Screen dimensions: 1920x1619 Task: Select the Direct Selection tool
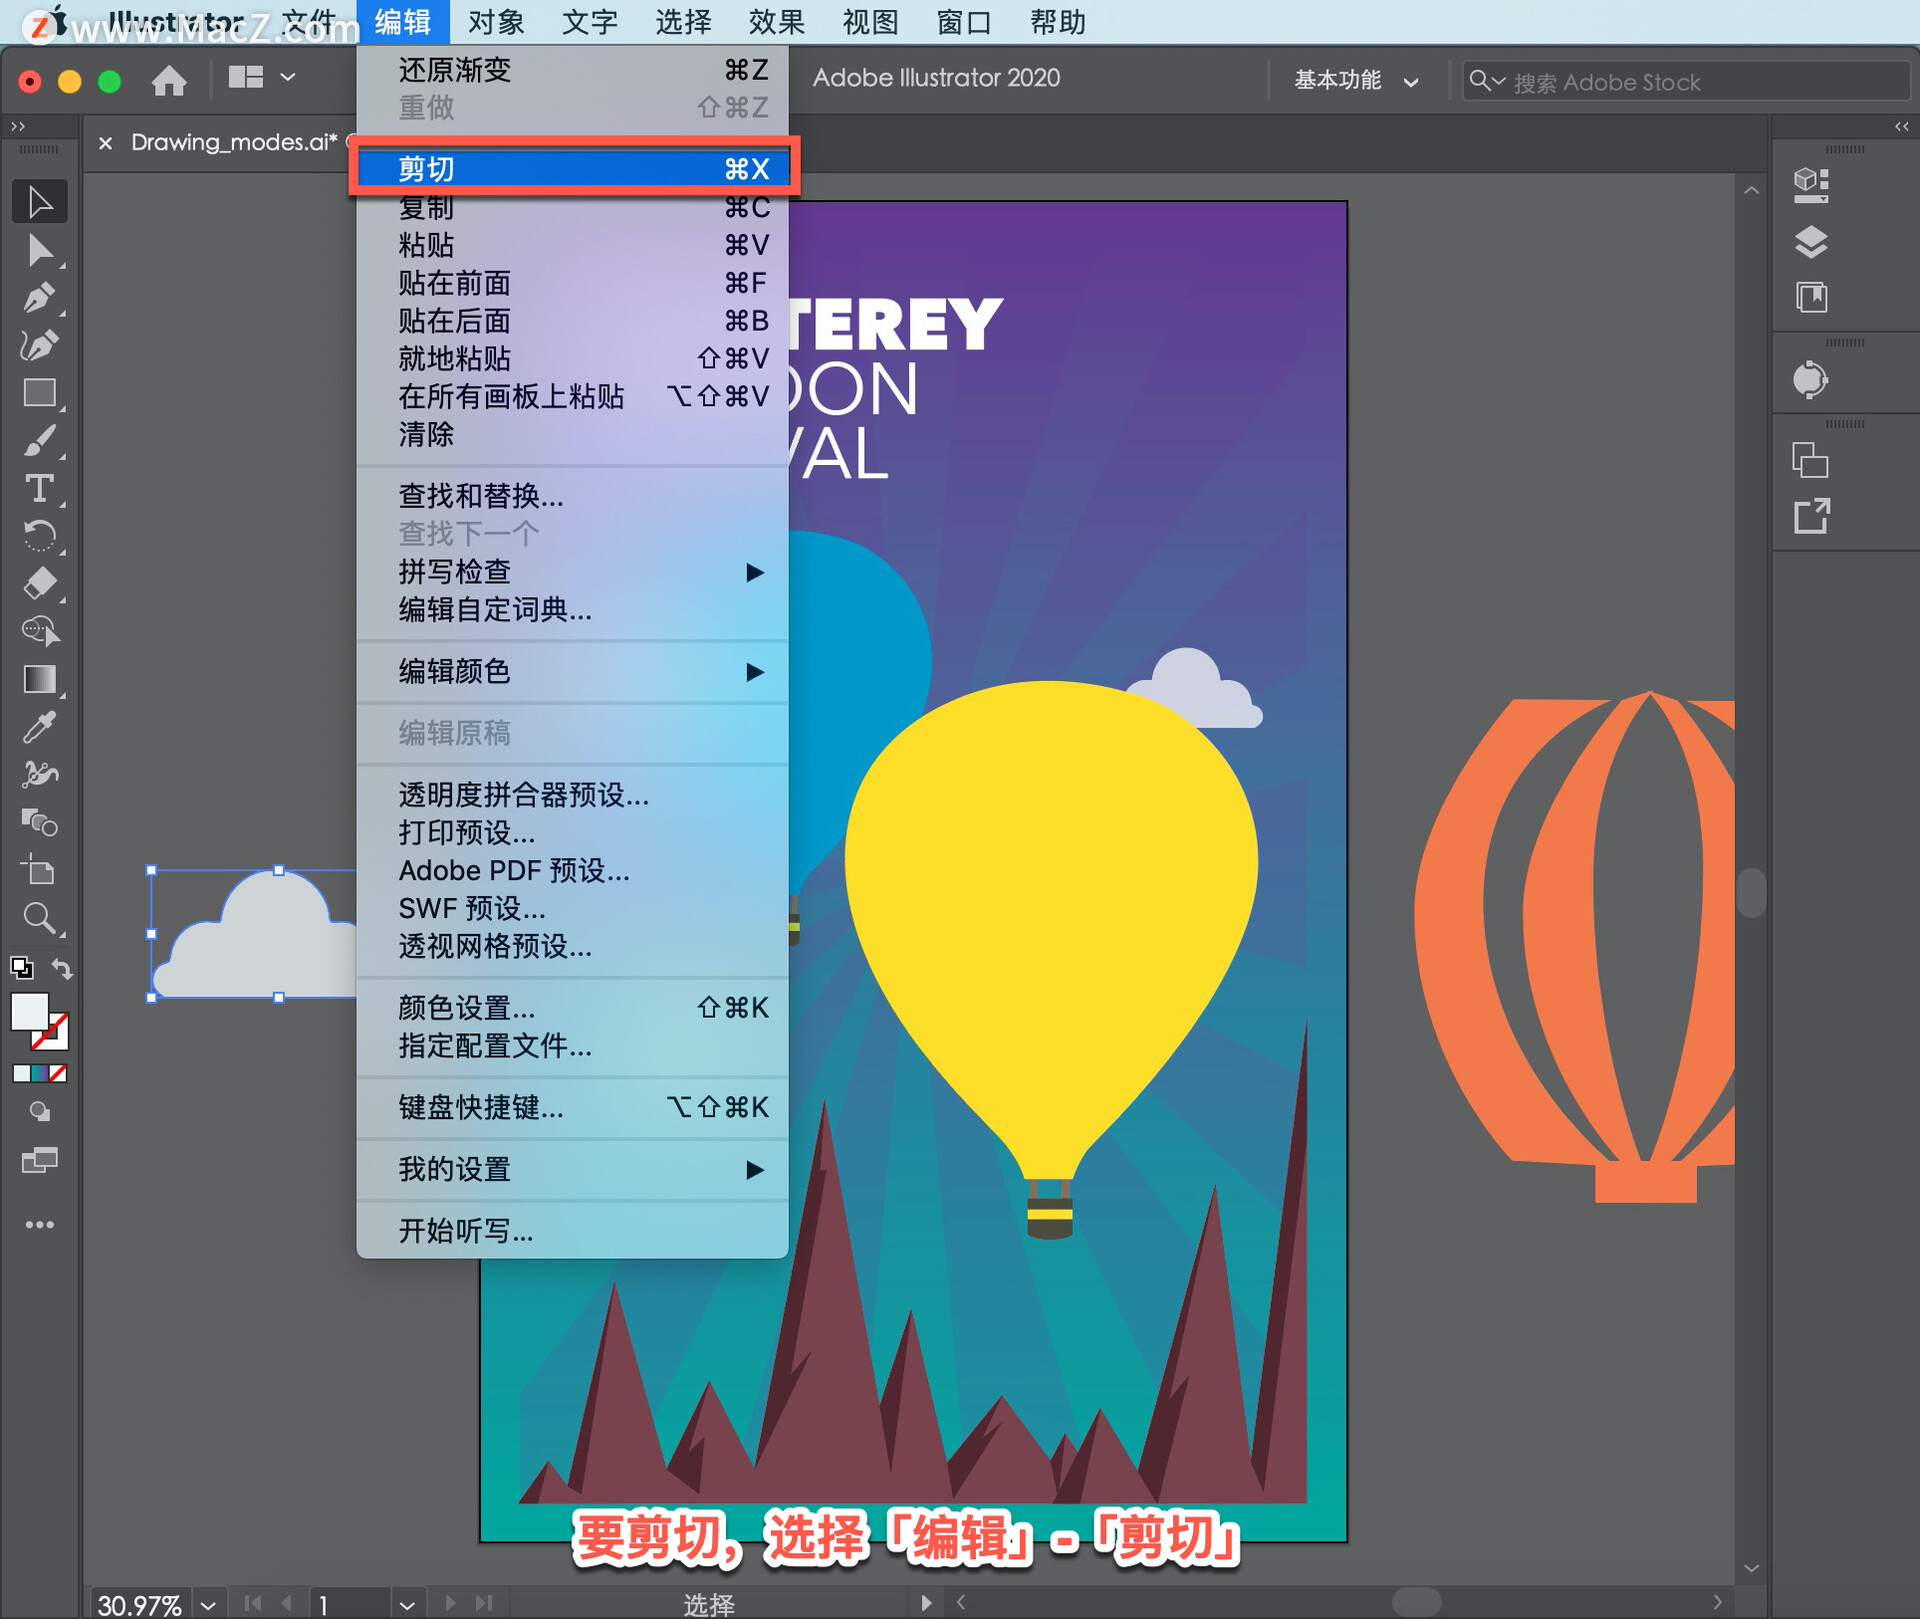[x=39, y=250]
